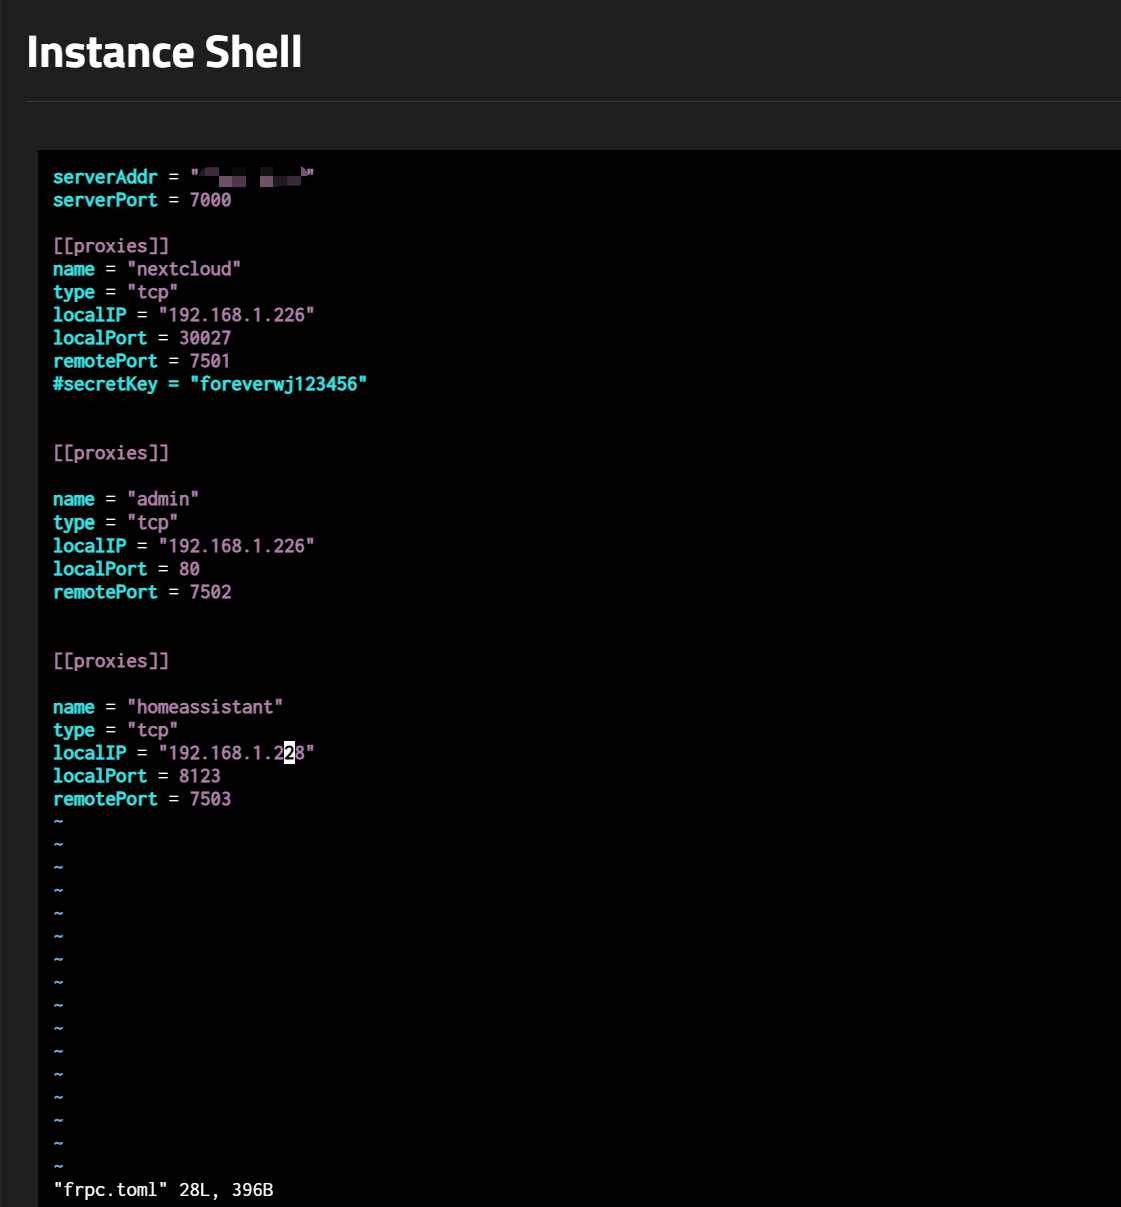This screenshot has height=1207, width=1121.
Task: Click the serverAddr key in the first line
Action: pyautogui.click(x=105, y=177)
